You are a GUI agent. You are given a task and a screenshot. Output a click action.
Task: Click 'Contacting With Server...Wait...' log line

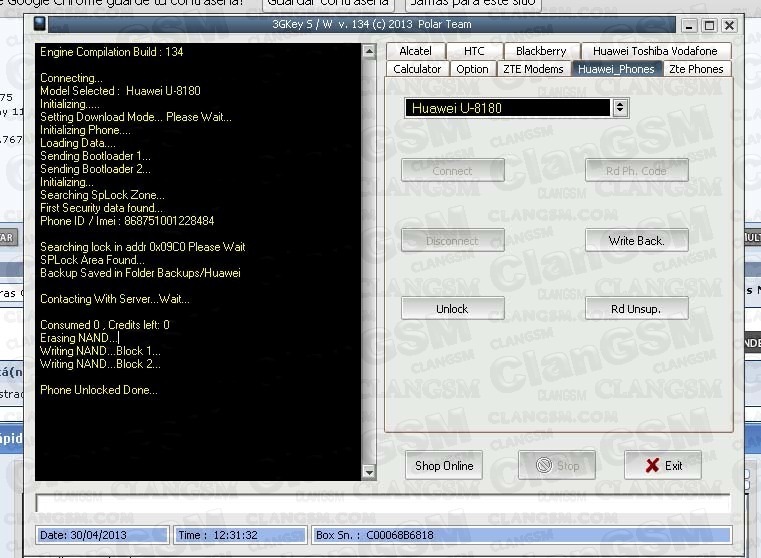[x=115, y=299]
